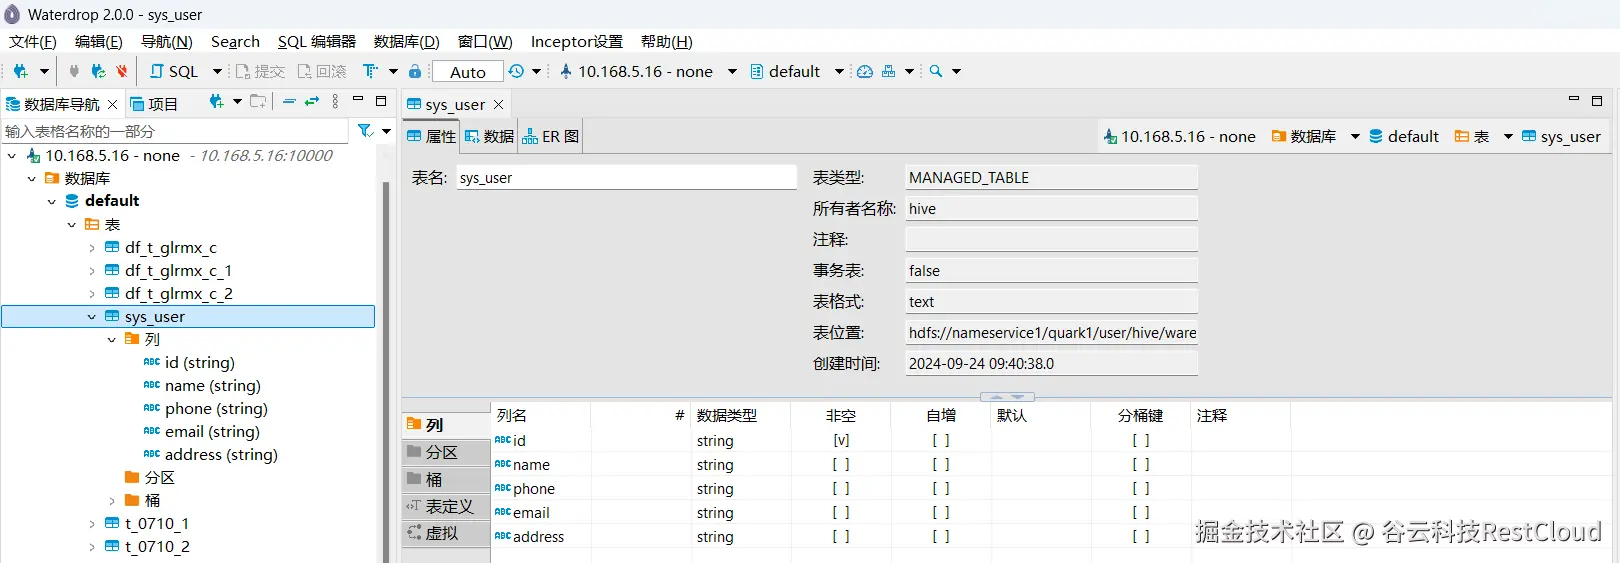Image resolution: width=1620 pixels, height=563 pixels.
Task: Open the SQL 编辑器 menu
Action: 317,41
